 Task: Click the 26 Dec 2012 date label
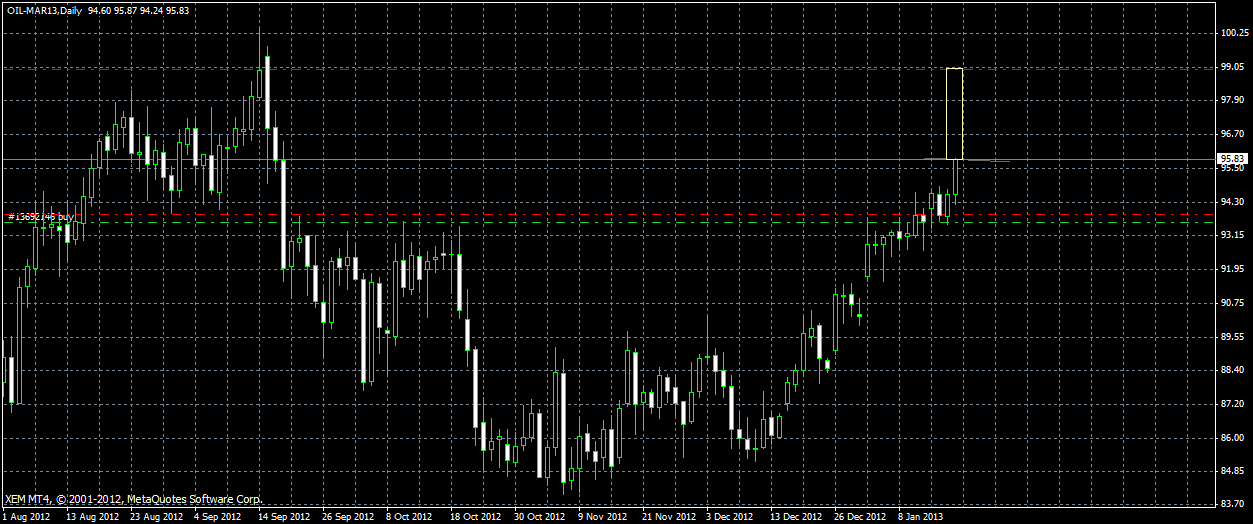point(859,517)
